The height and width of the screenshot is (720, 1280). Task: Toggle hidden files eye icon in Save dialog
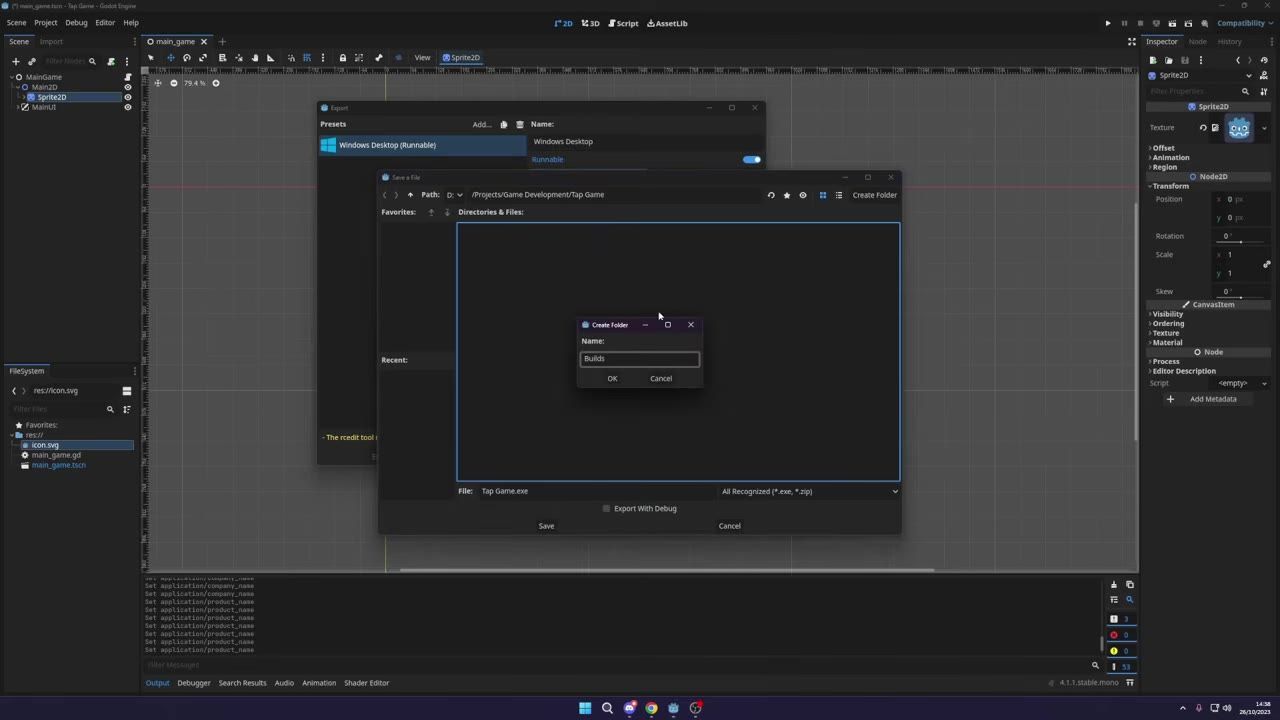pos(803,195)
